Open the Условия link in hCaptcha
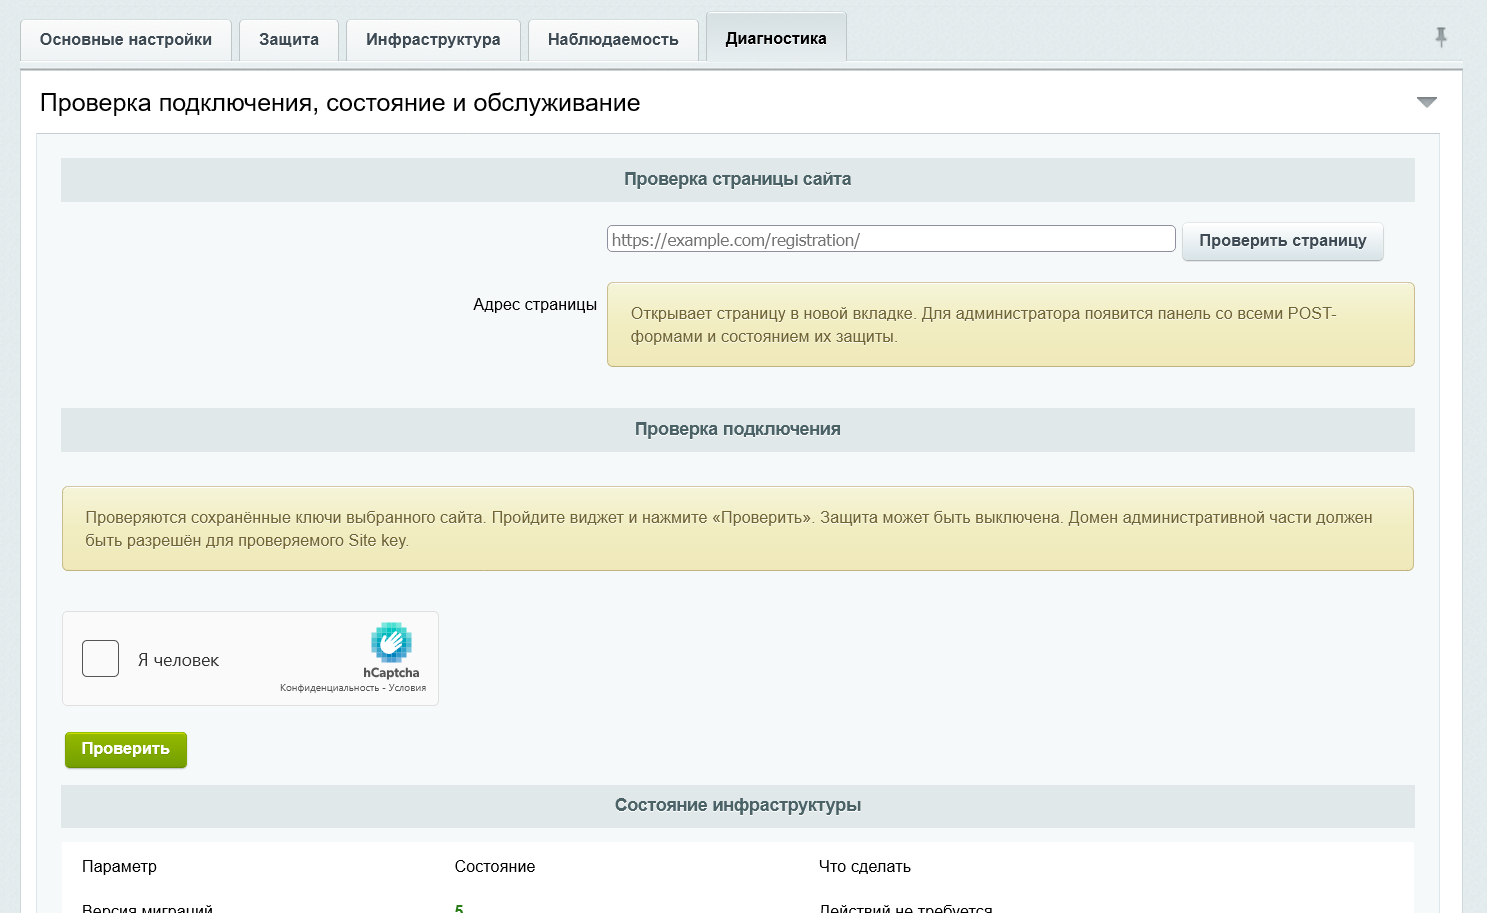This screenshot has height=913, width=1487. click(407, 688)
